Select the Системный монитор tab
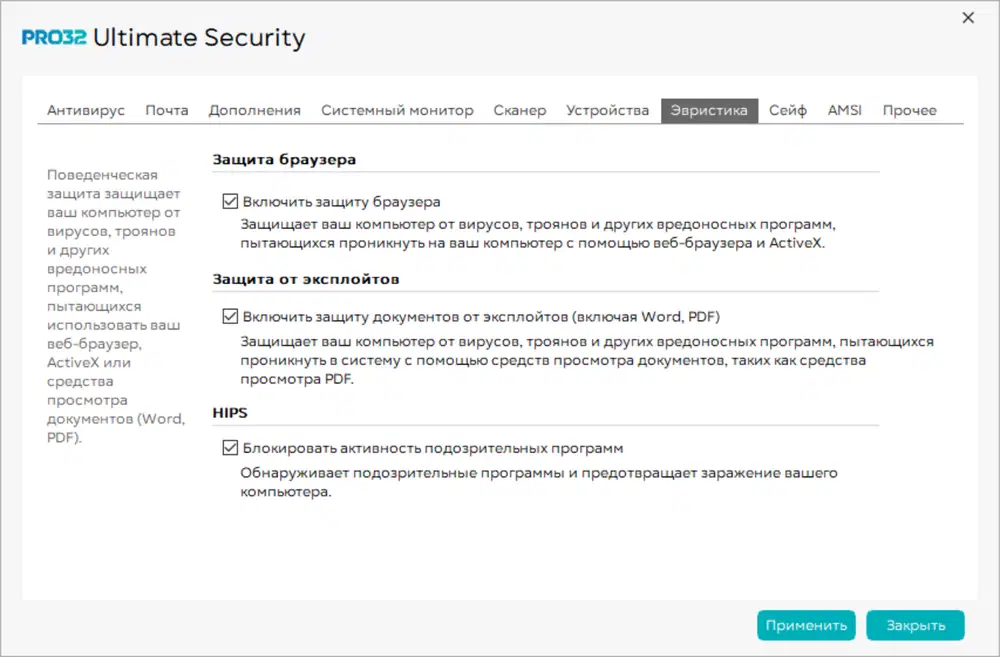The height and width of the screenshot is (657, 1000). [x=397, y=110]
